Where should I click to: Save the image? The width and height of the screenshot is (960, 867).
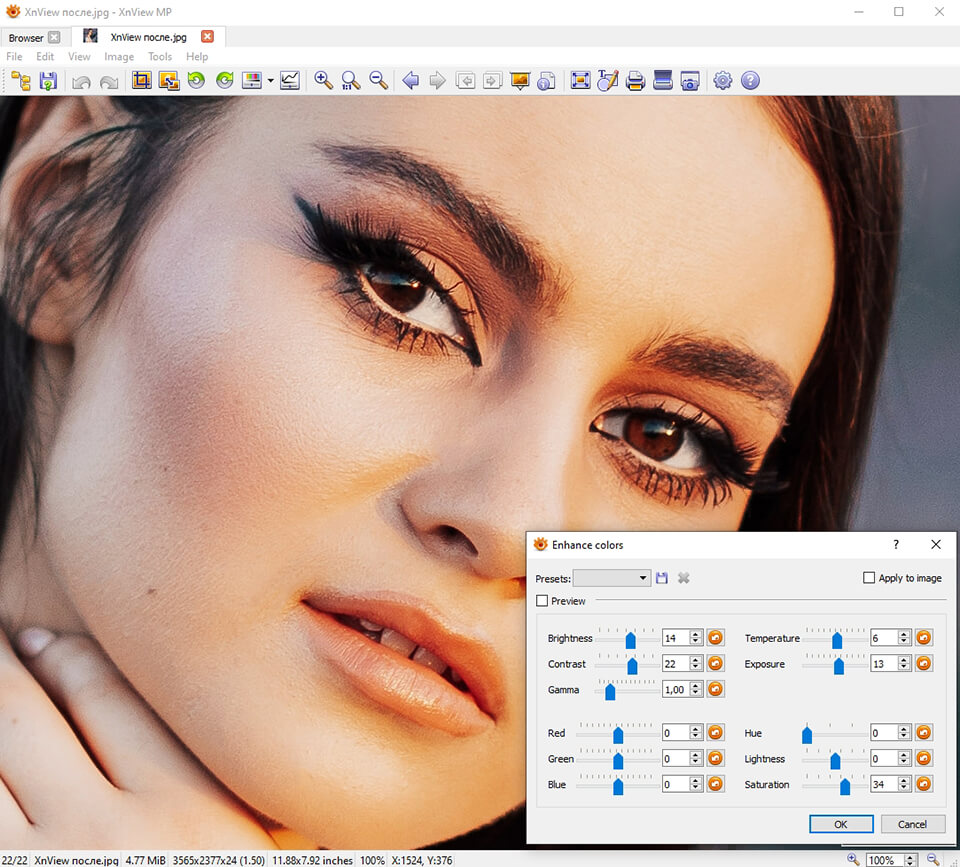coord(47,80)
